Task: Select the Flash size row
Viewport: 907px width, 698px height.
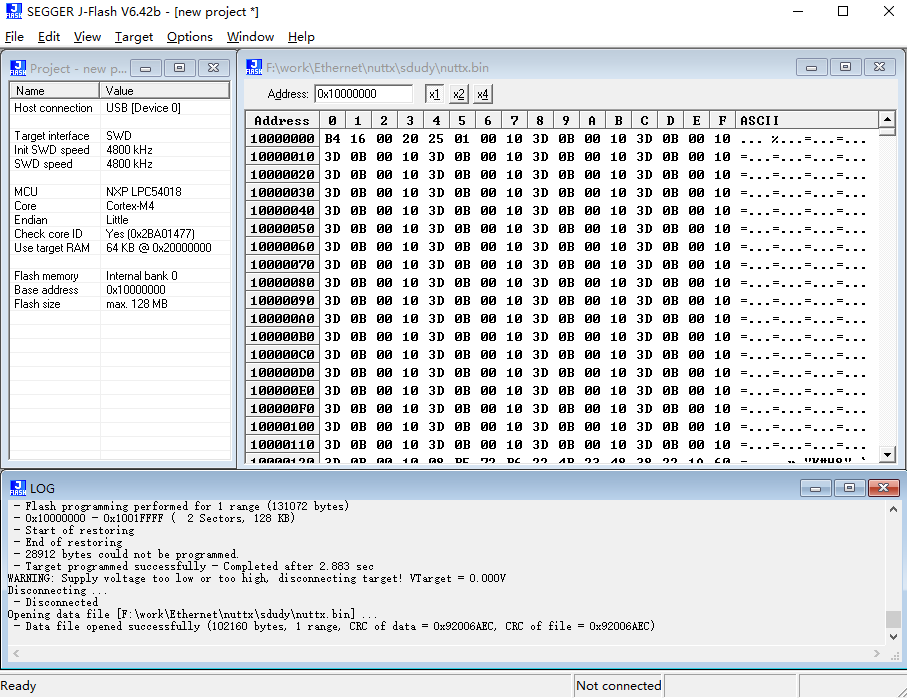Action: tap(120, 304)
